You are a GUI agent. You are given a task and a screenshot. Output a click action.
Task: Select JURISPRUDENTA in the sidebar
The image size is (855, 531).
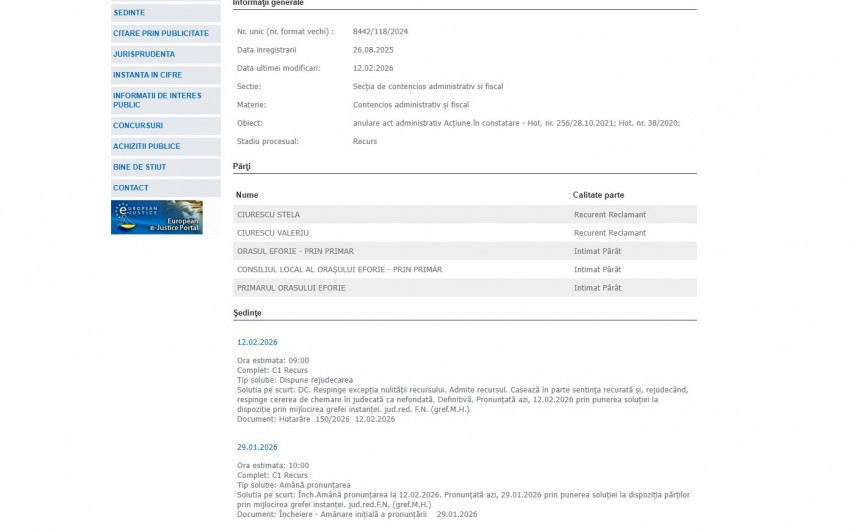144,55
